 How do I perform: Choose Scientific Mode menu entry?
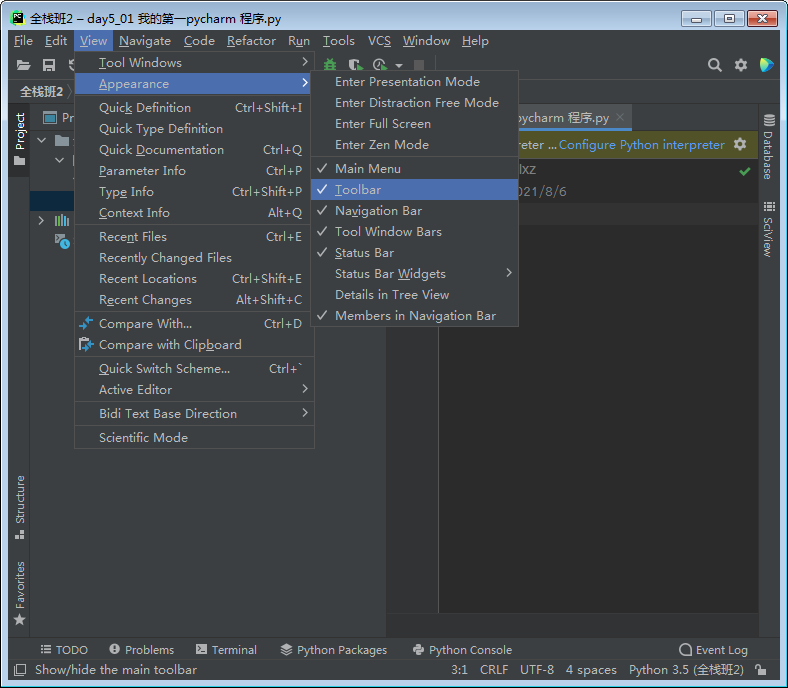coord(194,438)
